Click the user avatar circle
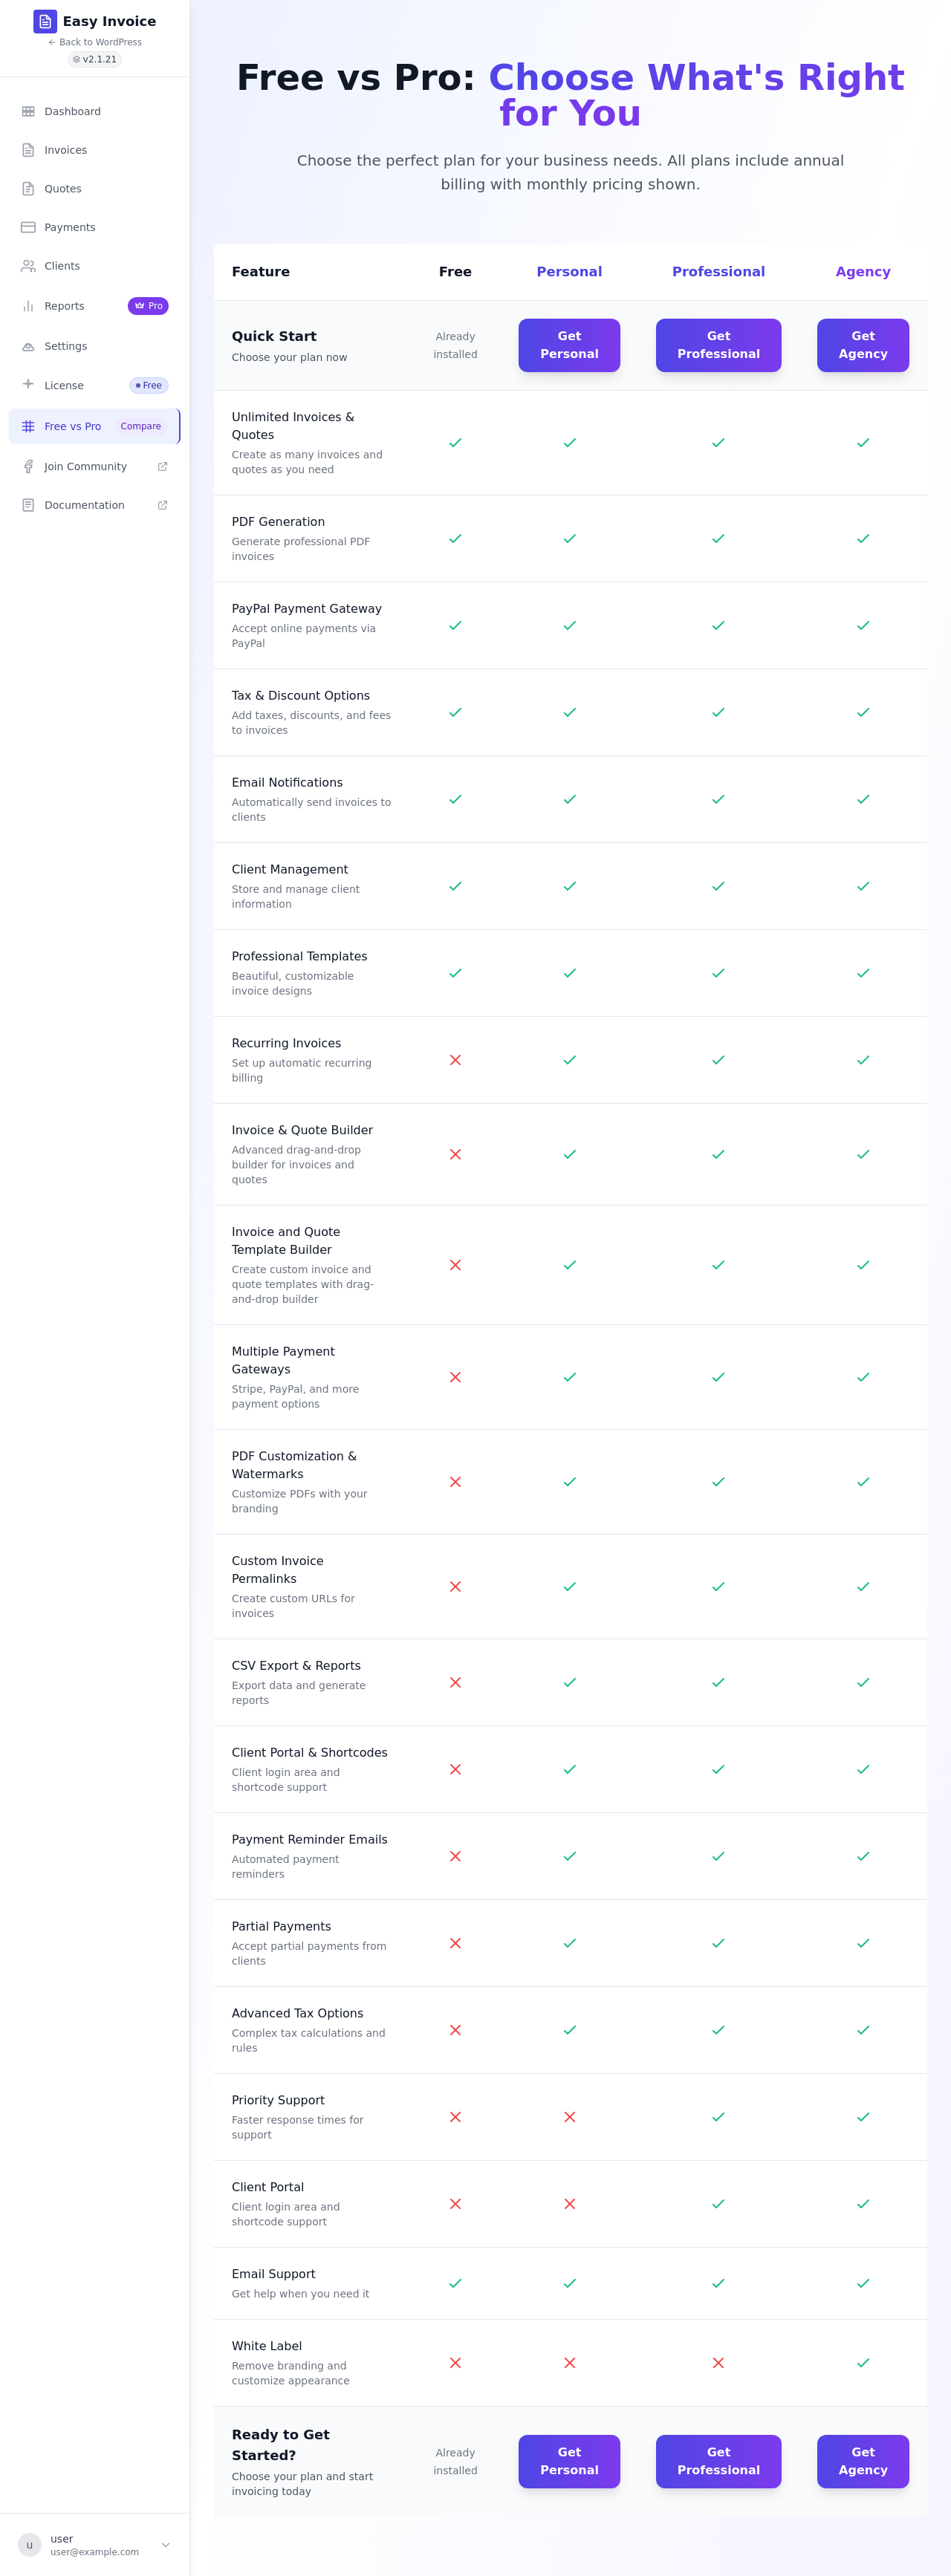The width and height of the screenshot is (951, 2576). click(30, 2545)
